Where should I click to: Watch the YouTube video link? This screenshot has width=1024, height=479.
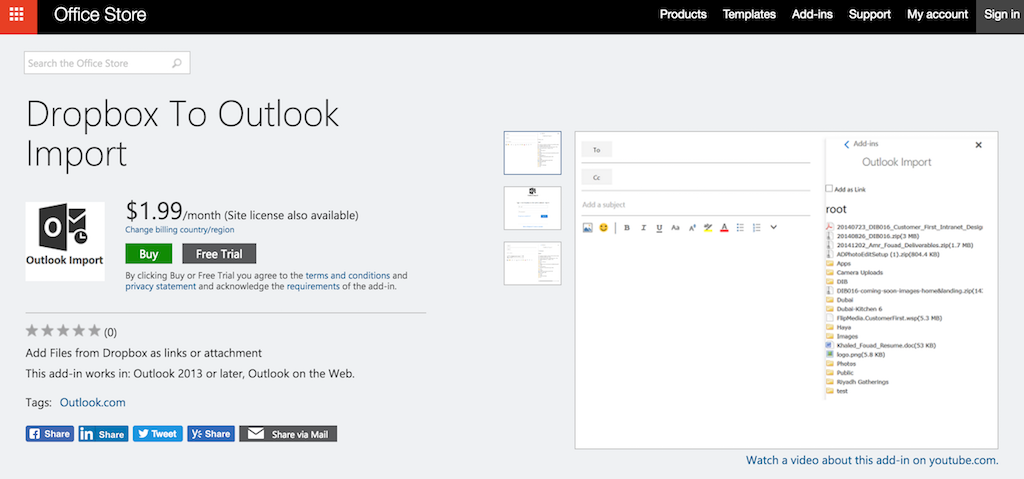point(872,460)
